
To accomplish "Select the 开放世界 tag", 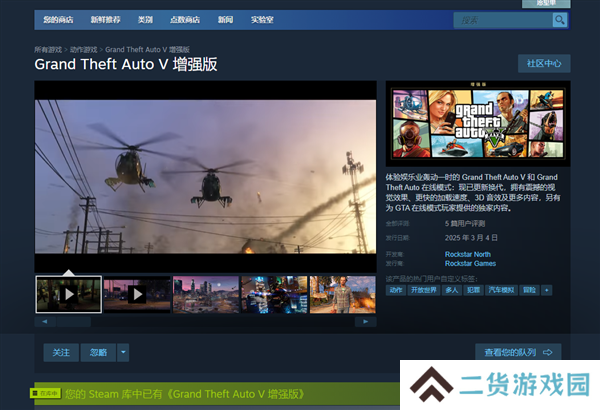I will (424, 290).
